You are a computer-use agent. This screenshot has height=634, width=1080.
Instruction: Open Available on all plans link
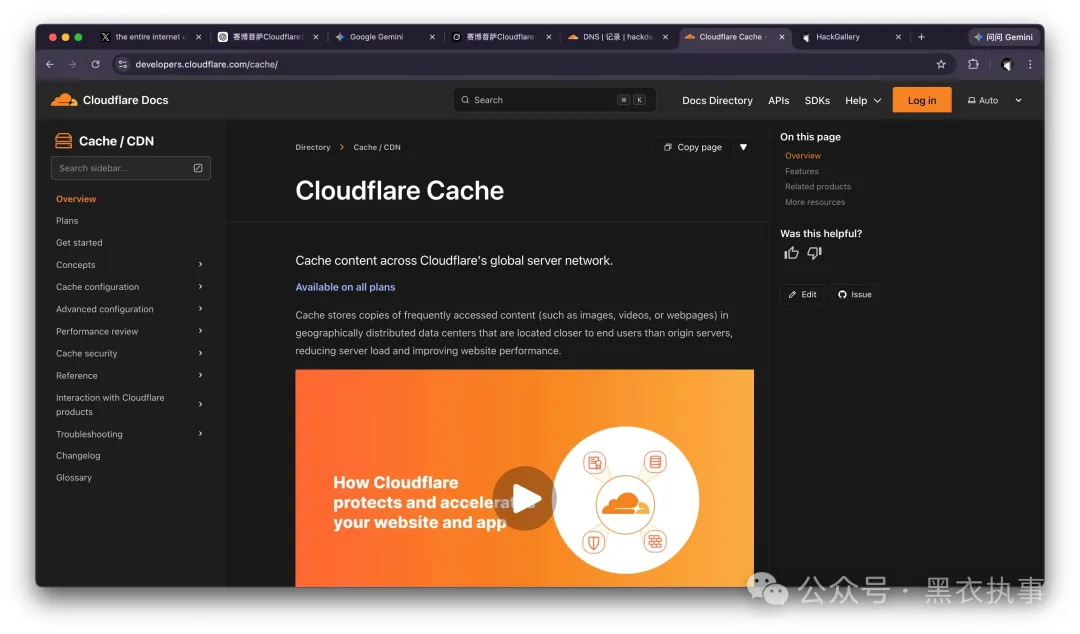point(345,287)
